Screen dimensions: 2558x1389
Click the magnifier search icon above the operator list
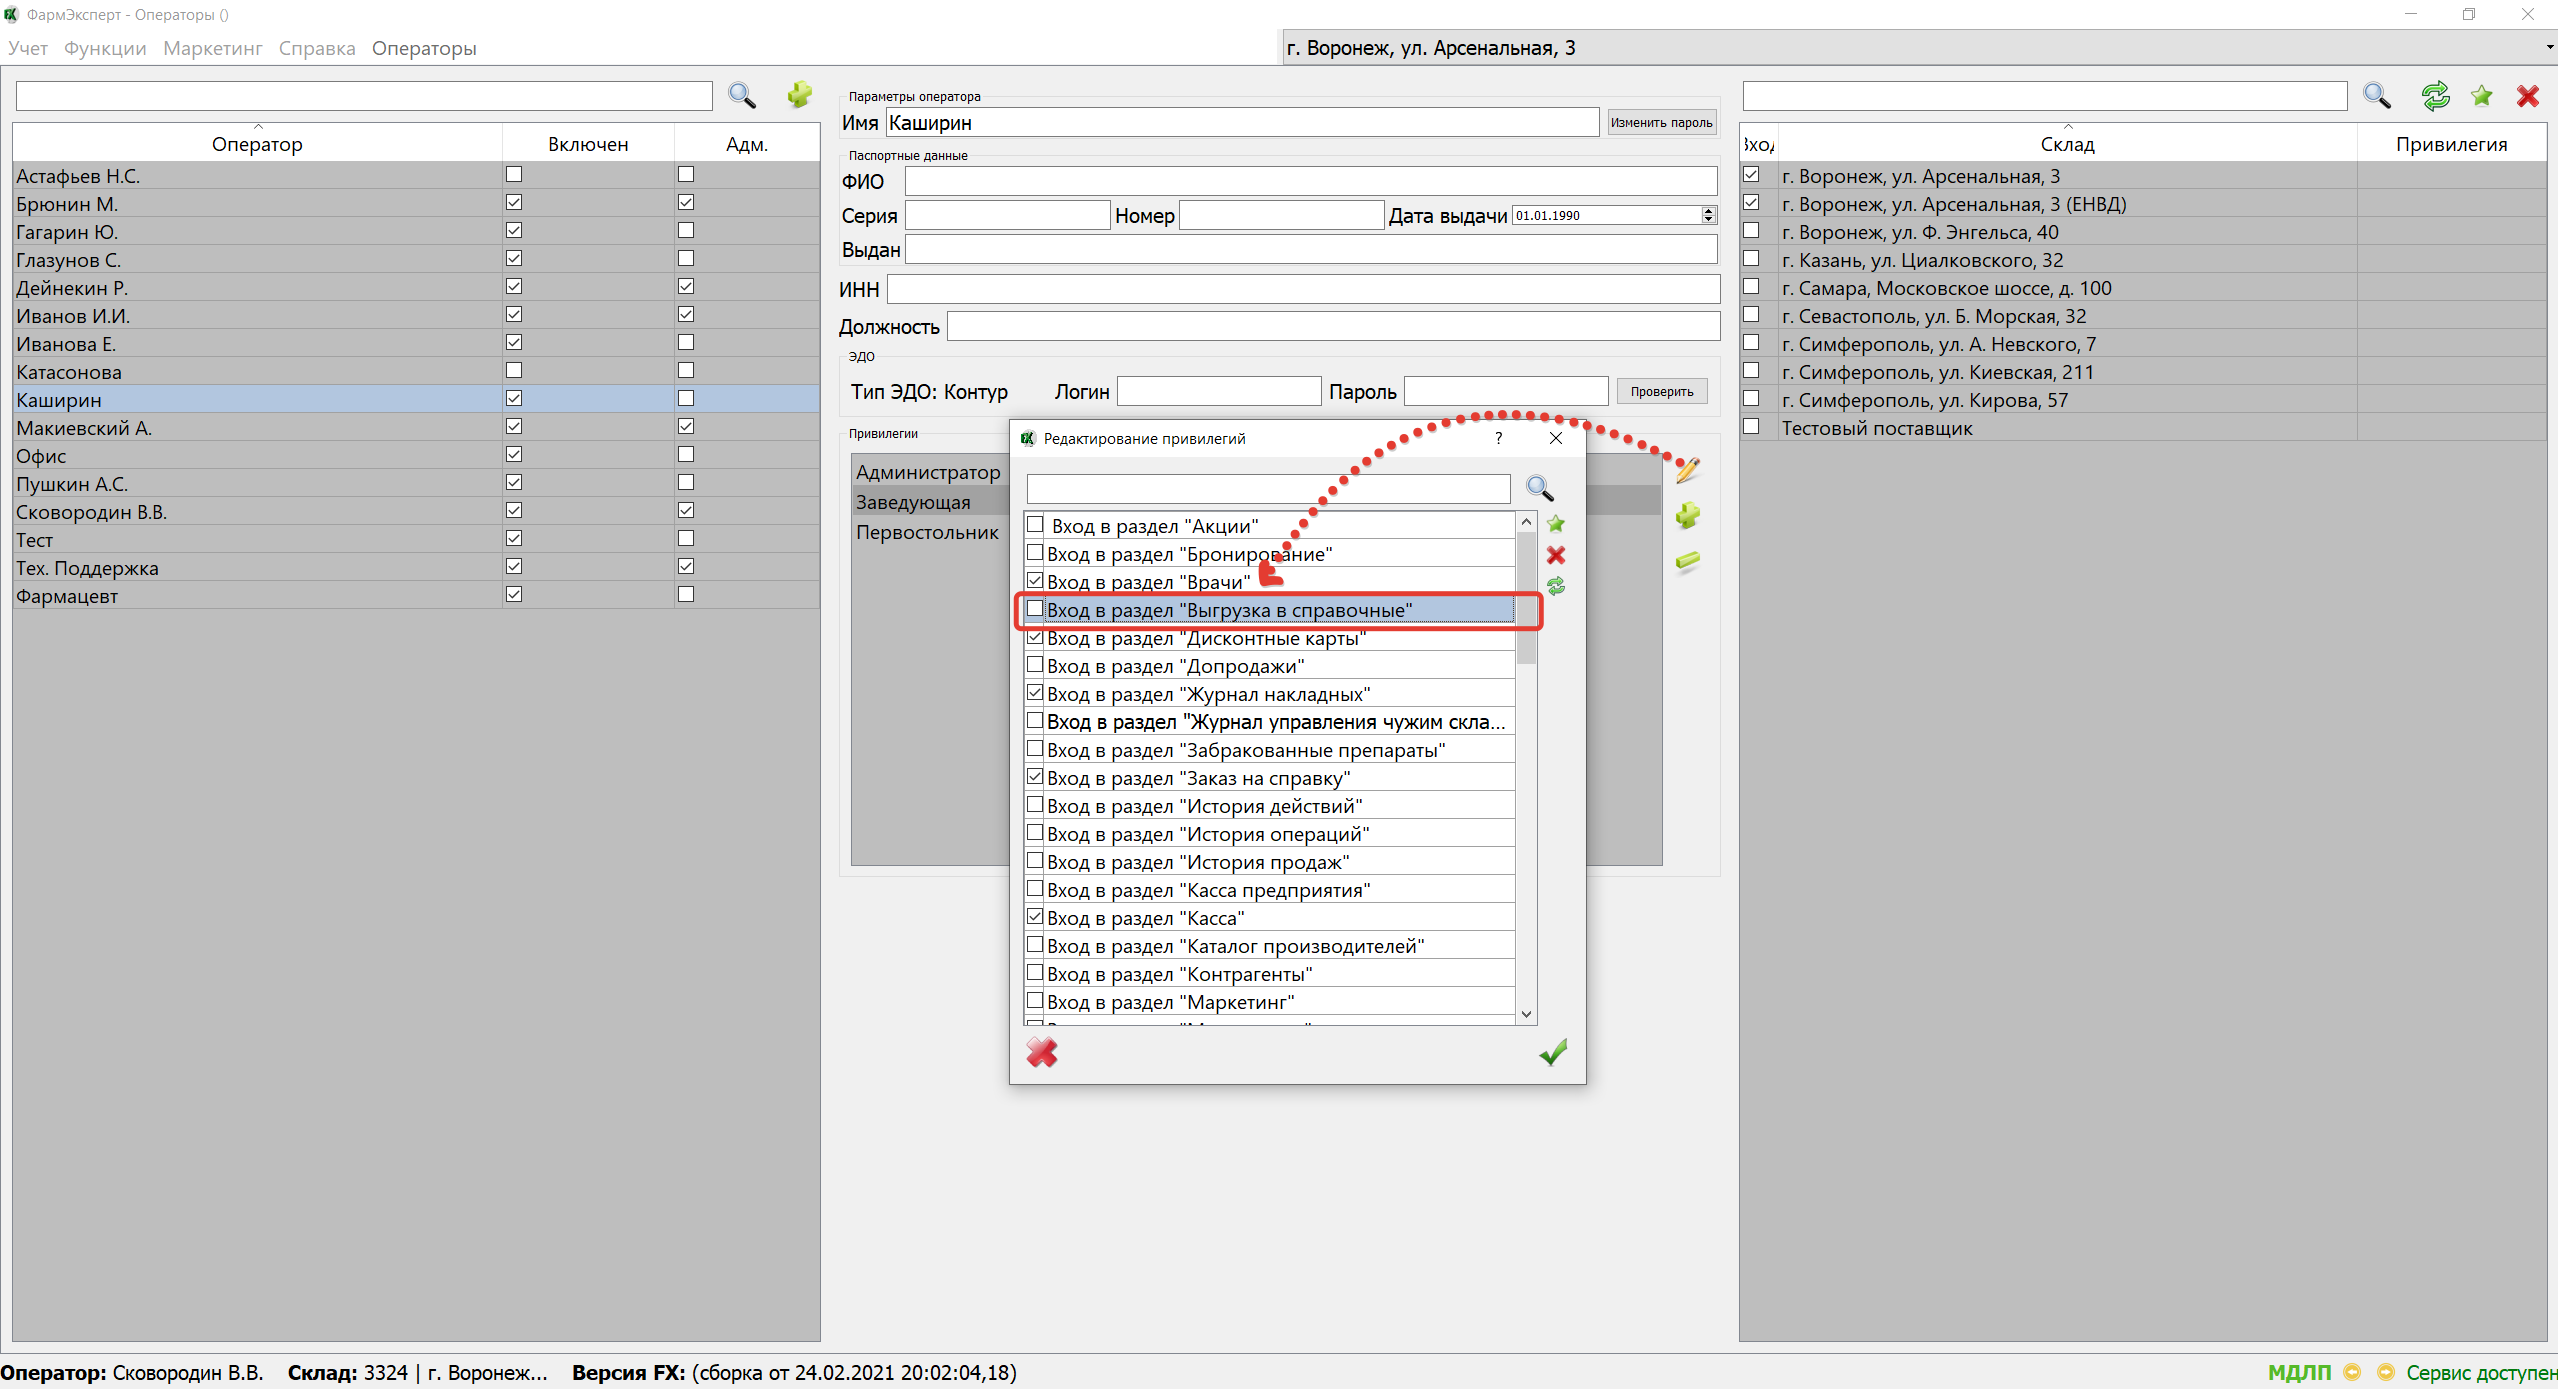tap(742, 95)
